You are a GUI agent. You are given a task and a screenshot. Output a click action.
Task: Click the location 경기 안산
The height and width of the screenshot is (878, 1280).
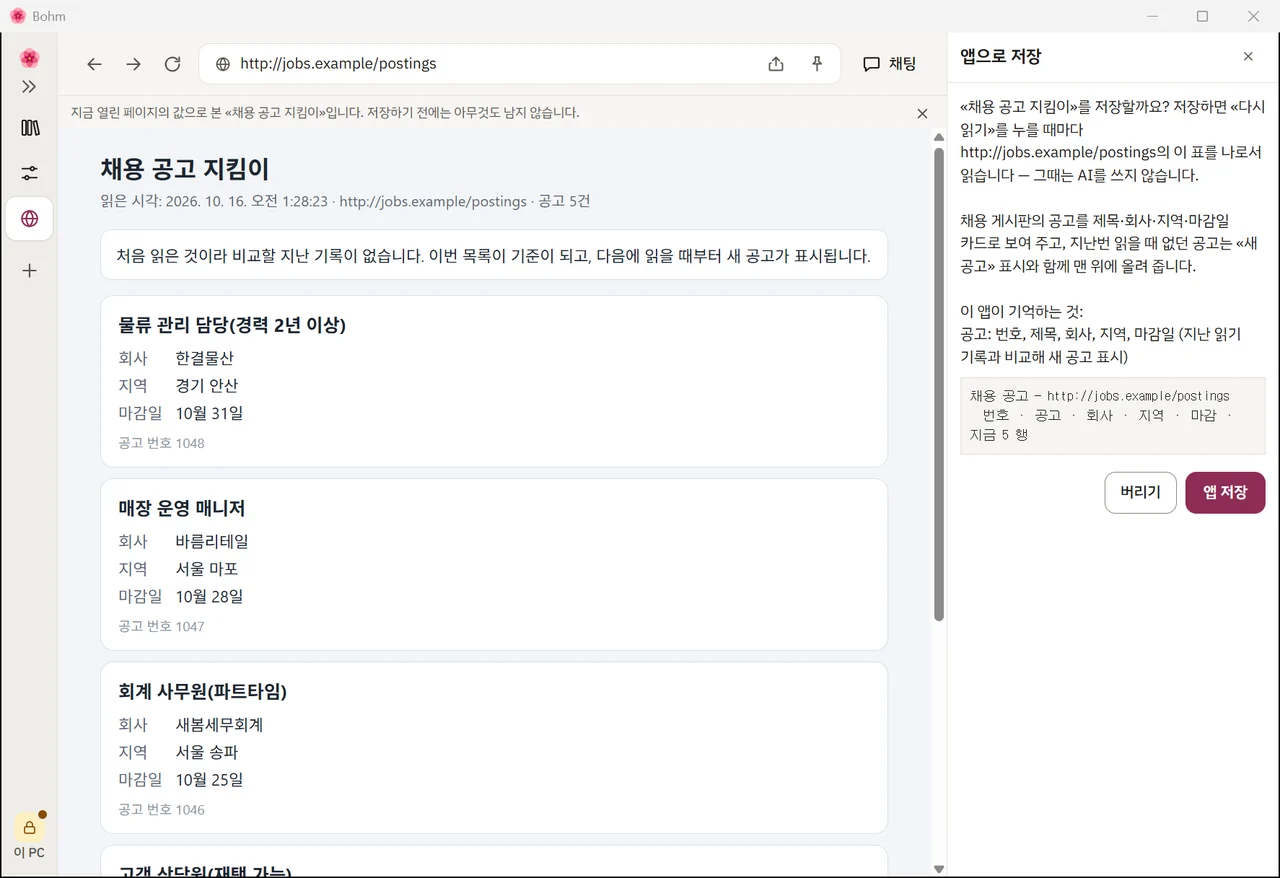click(x=207, y=385)
